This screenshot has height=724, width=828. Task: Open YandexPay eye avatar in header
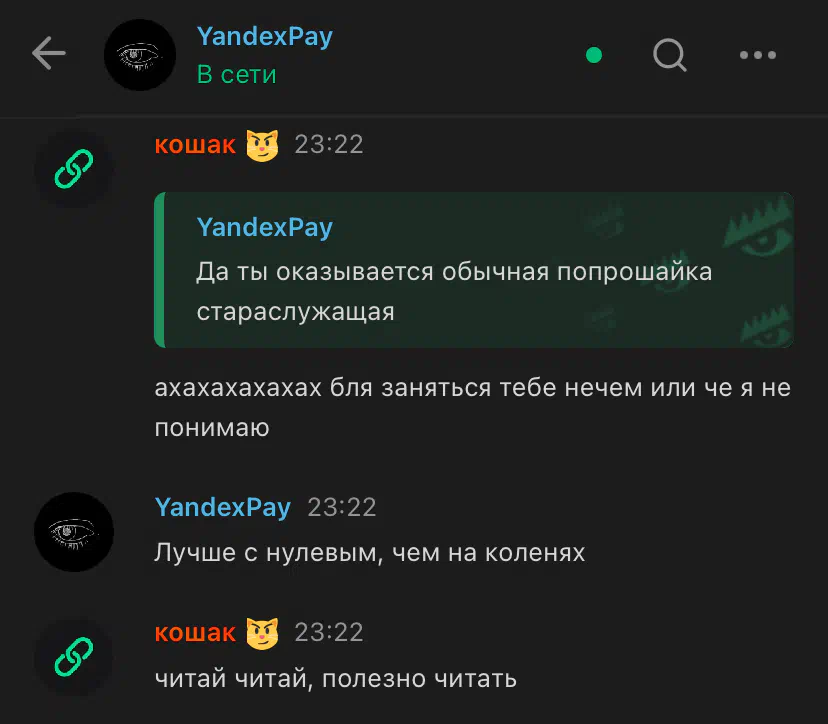coord(140,55)
